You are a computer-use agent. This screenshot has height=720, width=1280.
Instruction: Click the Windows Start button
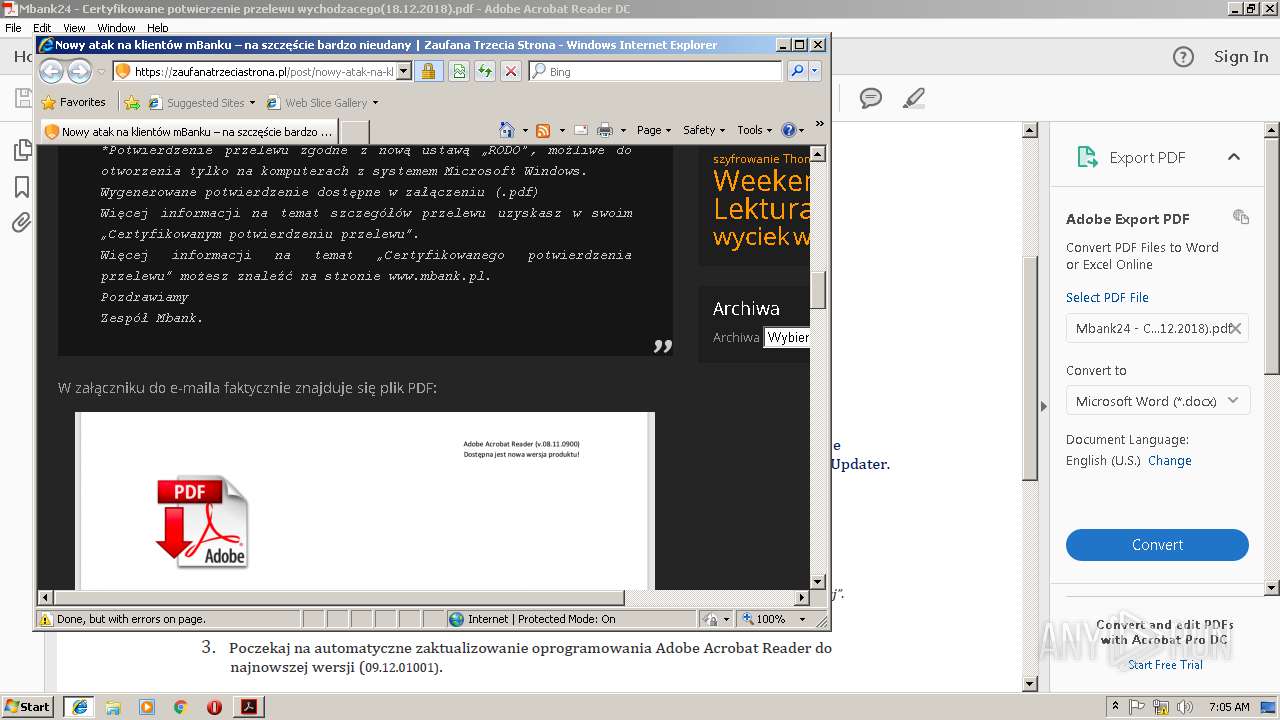pyautogui.click(x=27, y=707)
